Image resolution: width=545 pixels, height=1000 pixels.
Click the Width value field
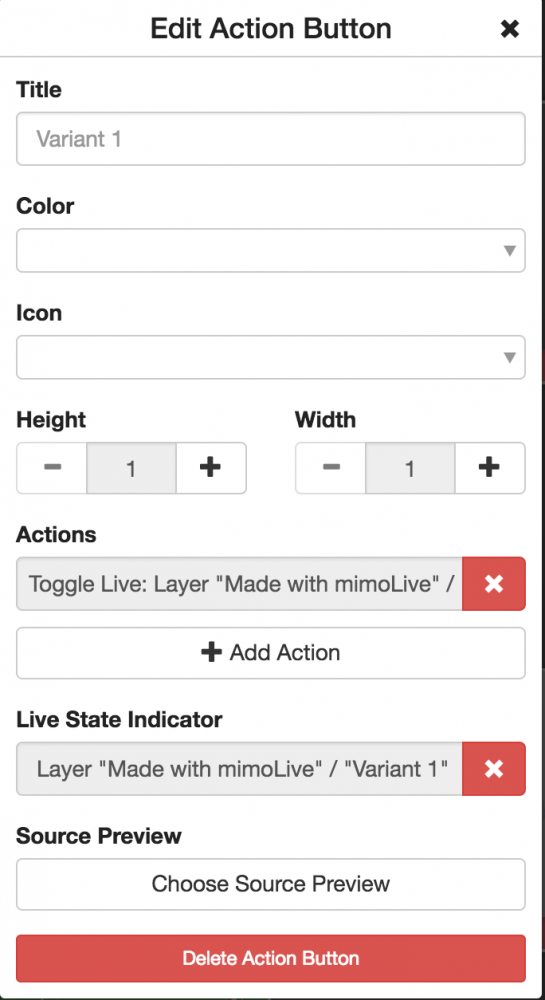[410, 468]
